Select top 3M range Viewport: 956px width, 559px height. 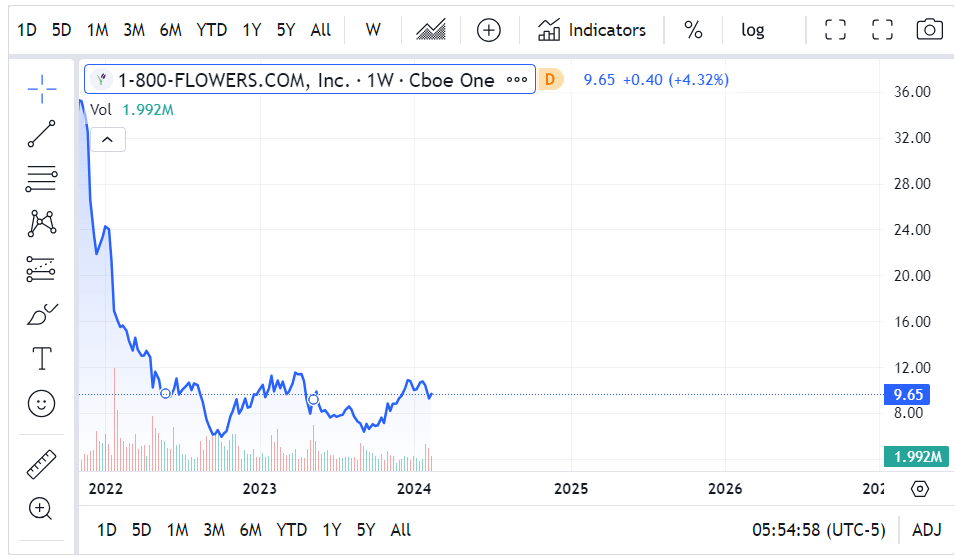pos(134,30)
